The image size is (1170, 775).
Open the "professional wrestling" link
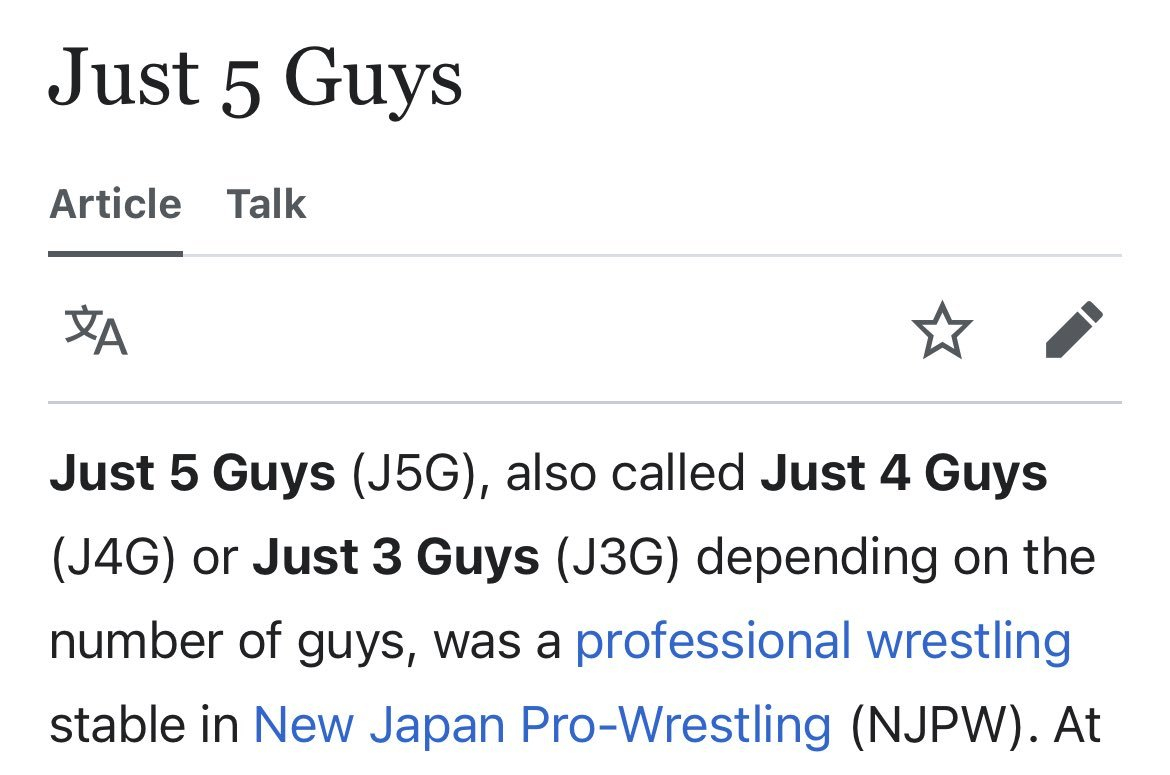[822, 642]
